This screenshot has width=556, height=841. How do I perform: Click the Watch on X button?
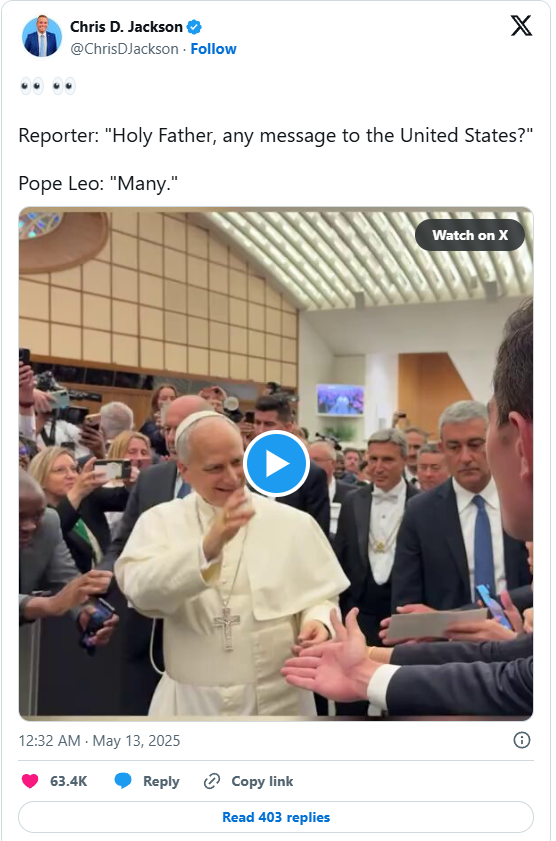(470, 235)
